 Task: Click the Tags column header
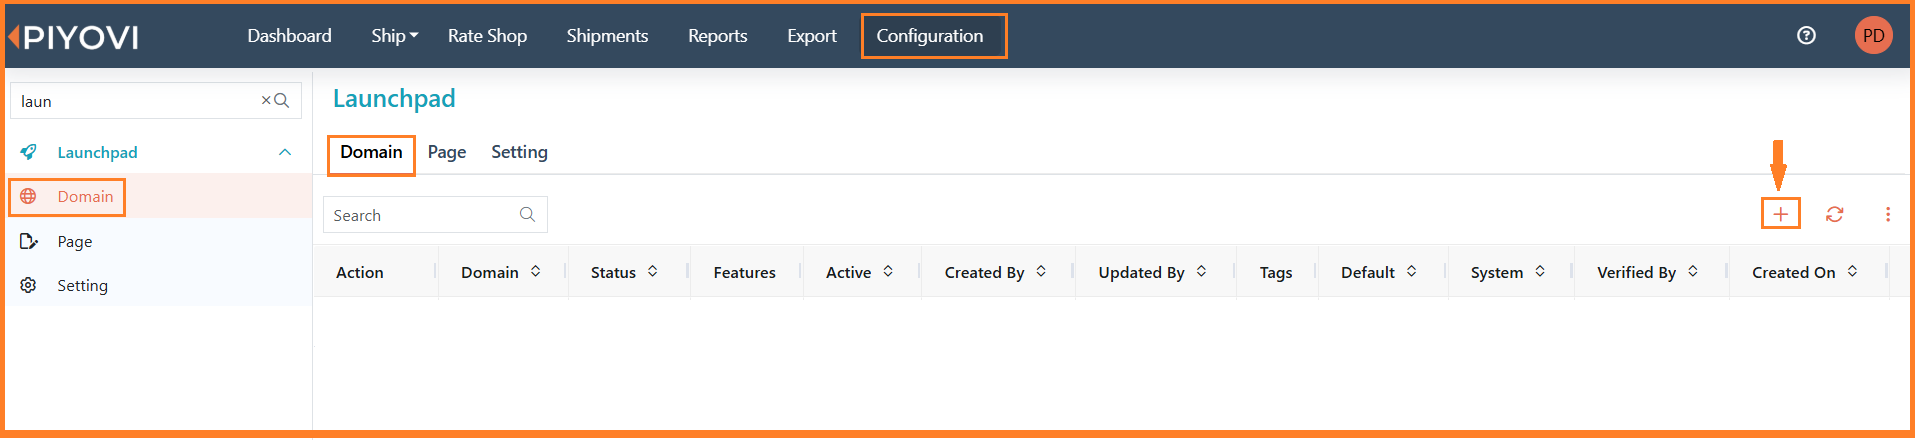point(1276,272)
